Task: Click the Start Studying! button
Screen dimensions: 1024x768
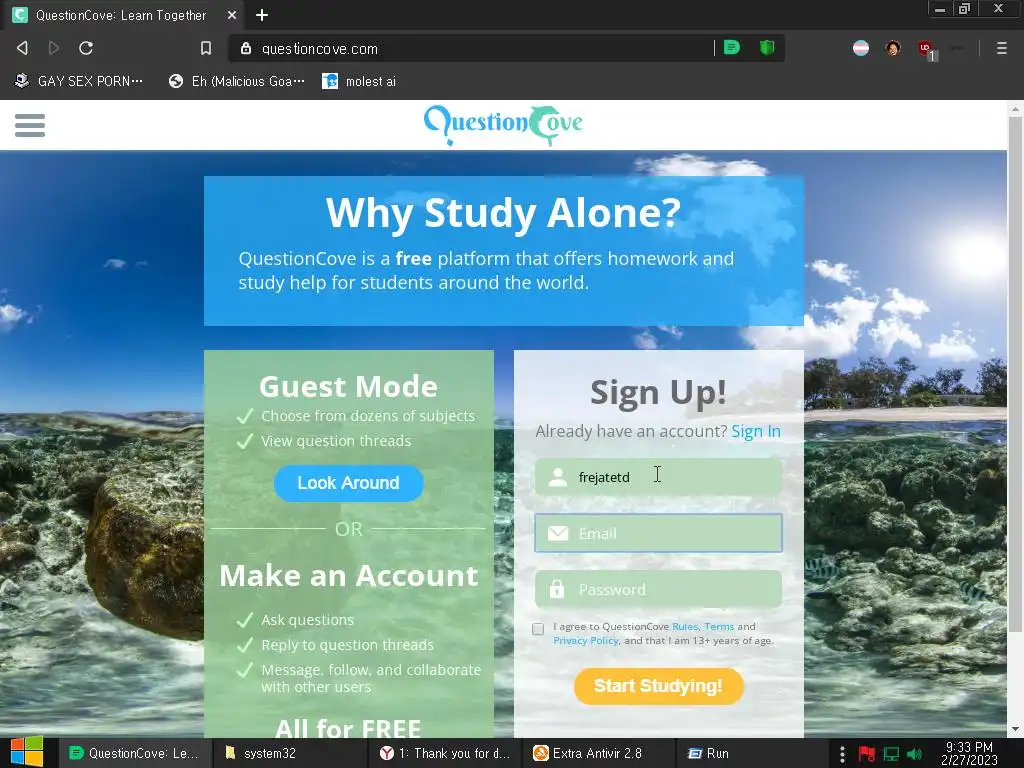Action: click(658, 686)
